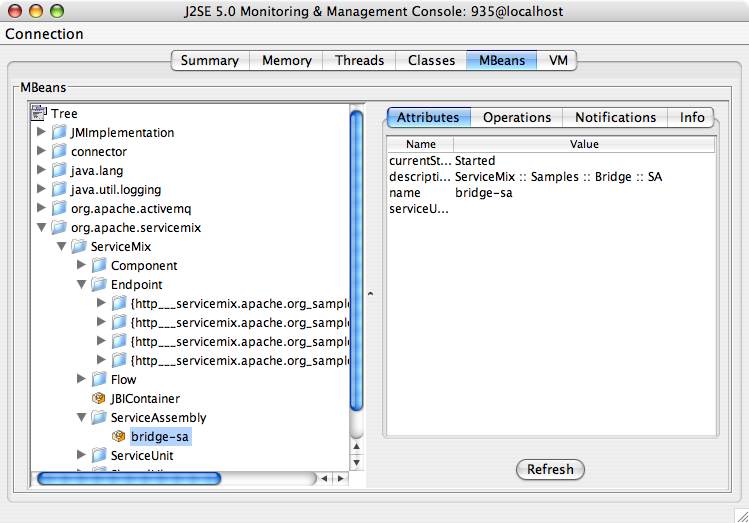Expand the Flow node

[x=82, y=378]
